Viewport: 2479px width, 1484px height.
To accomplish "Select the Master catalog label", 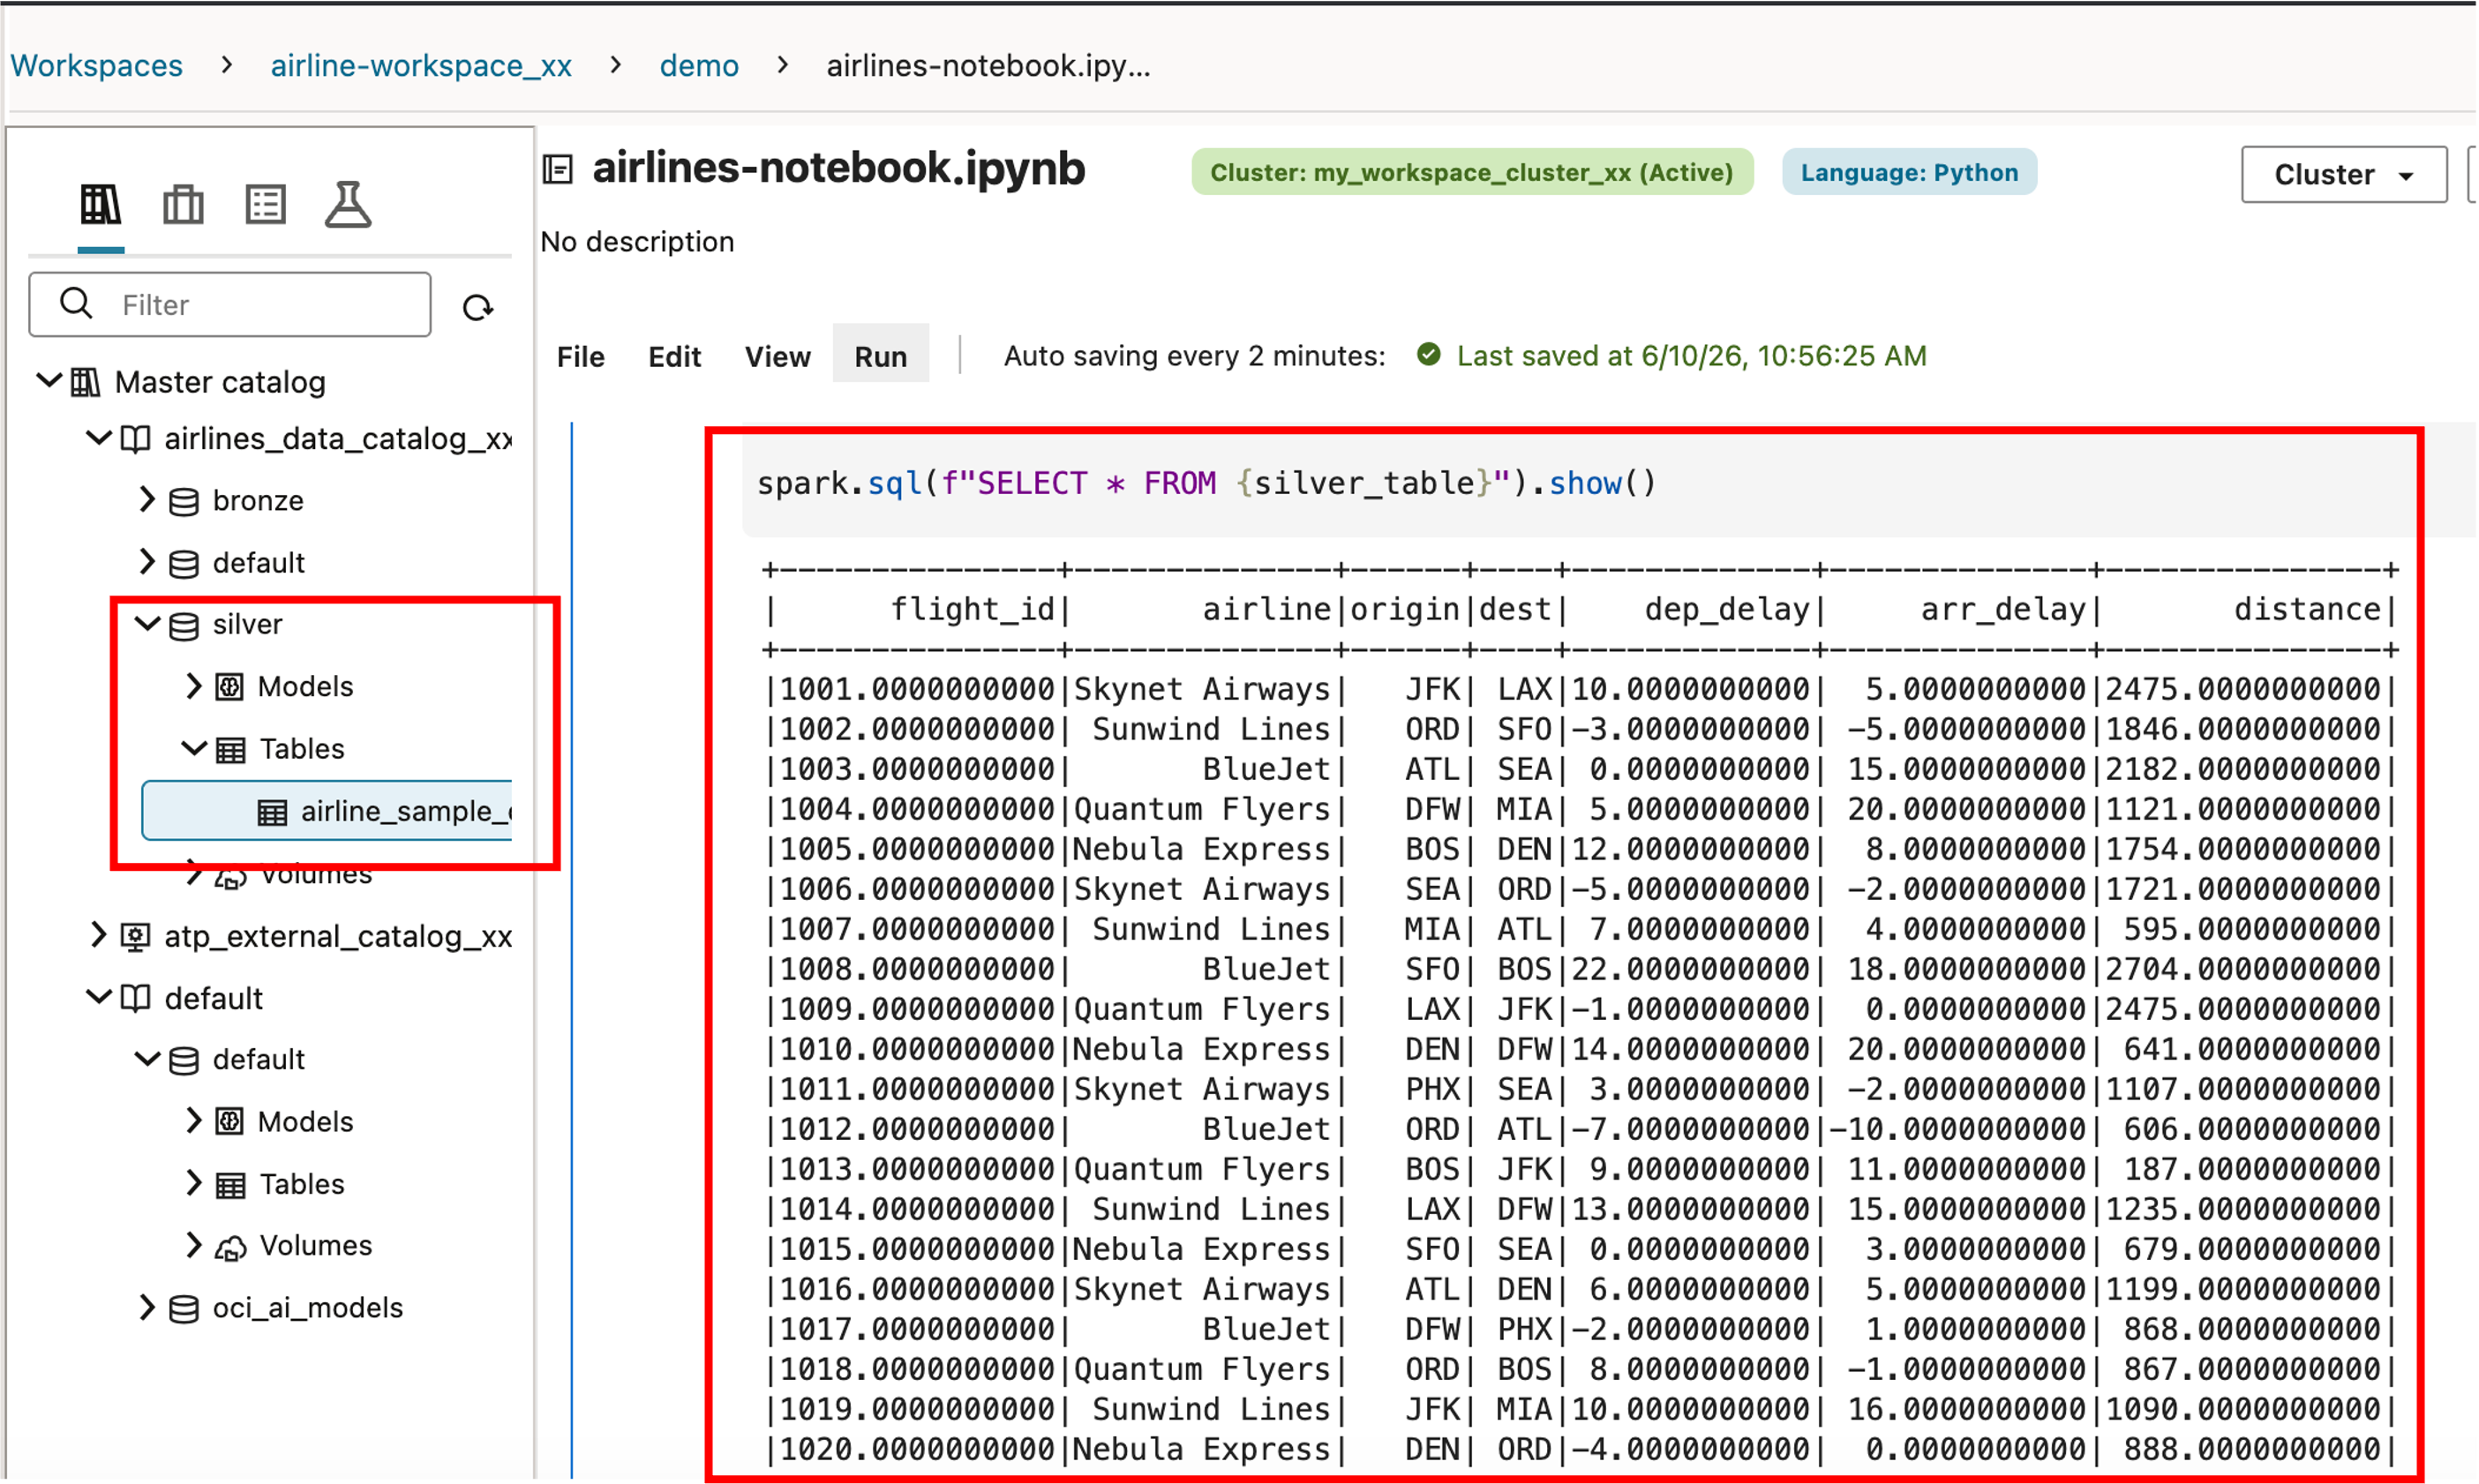I will (220, 382).
